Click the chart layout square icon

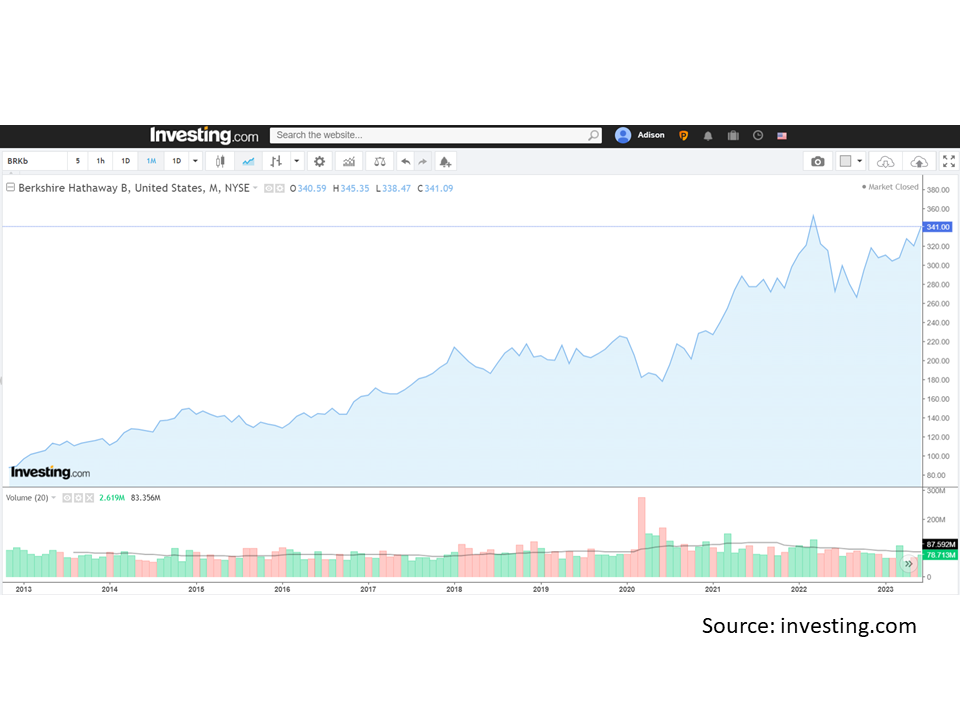(x=846, y=161)
